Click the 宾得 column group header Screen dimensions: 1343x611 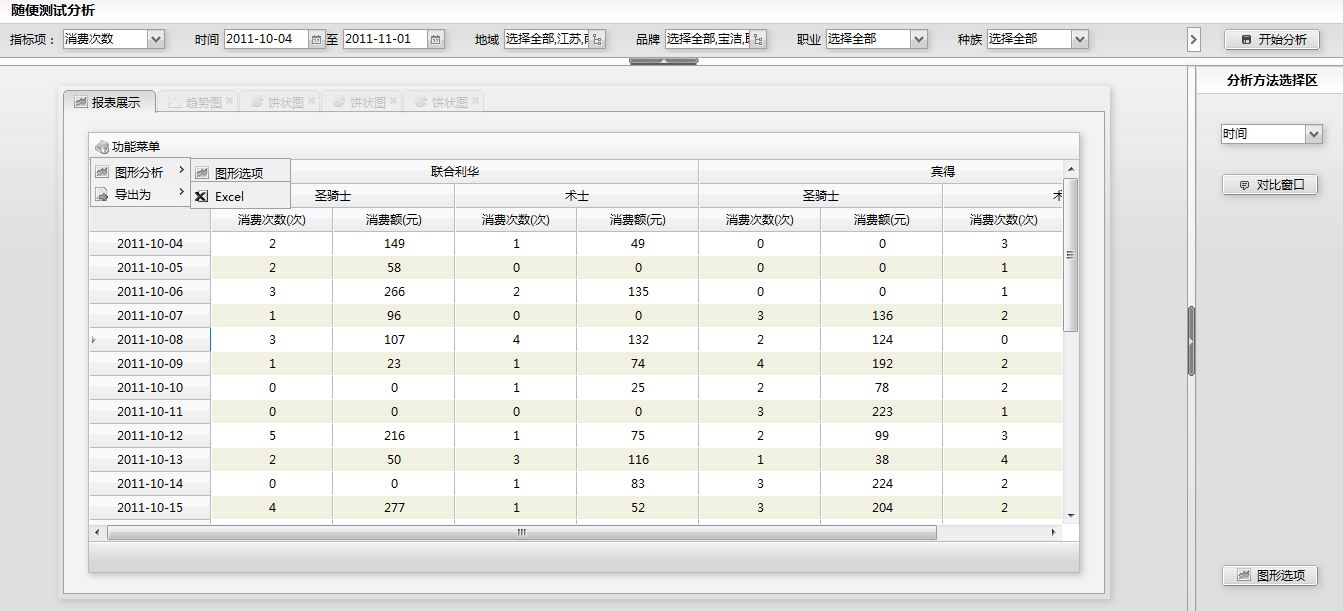[x=943, y=171]
